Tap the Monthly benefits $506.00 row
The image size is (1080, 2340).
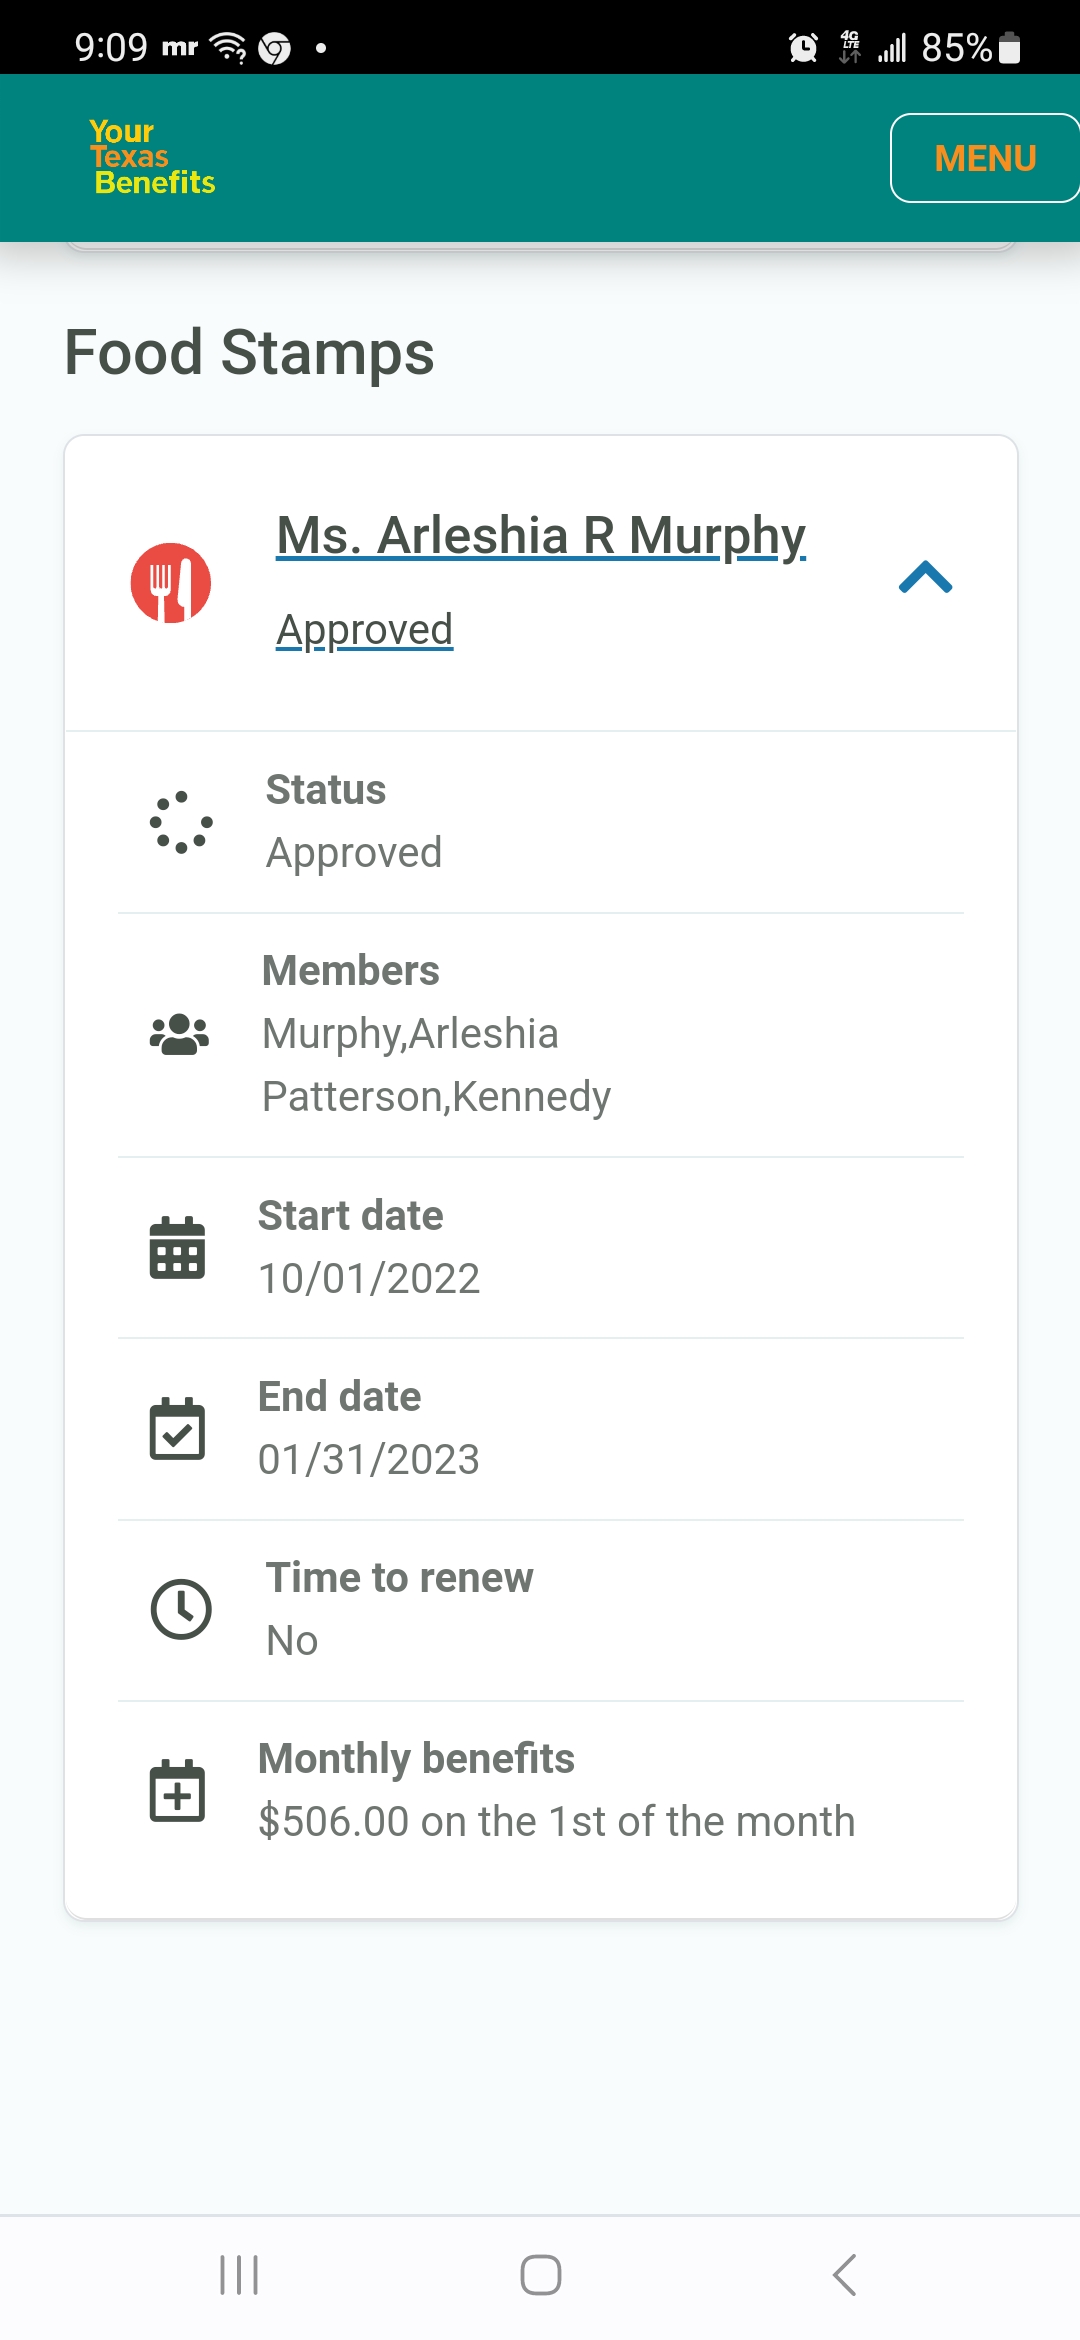[541, 1790]
